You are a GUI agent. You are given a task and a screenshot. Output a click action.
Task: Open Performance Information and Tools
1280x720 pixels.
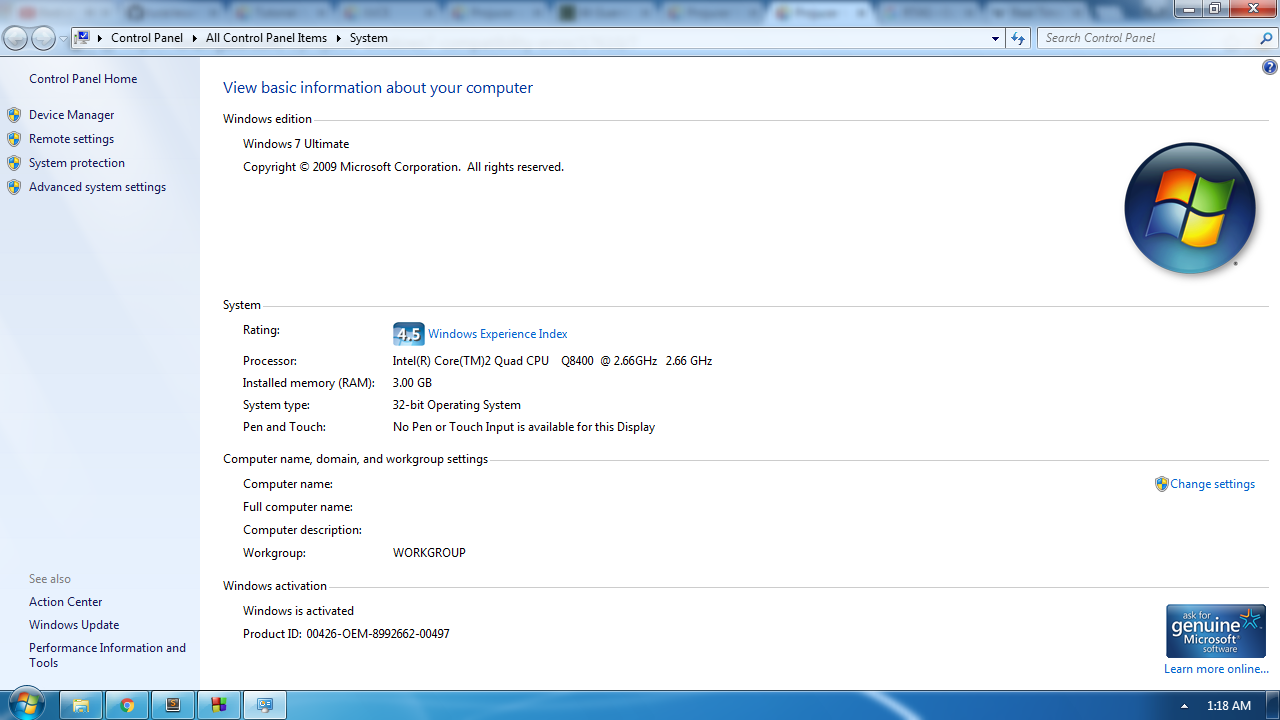pos(108,655)
